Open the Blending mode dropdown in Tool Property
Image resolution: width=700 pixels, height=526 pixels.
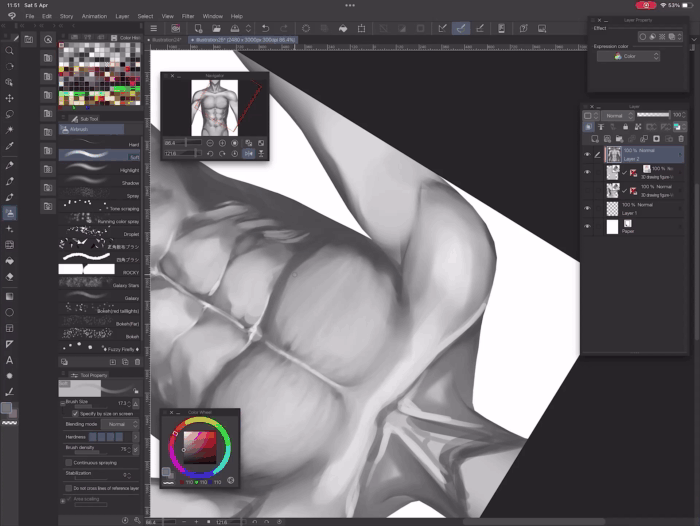pos(120,424)
